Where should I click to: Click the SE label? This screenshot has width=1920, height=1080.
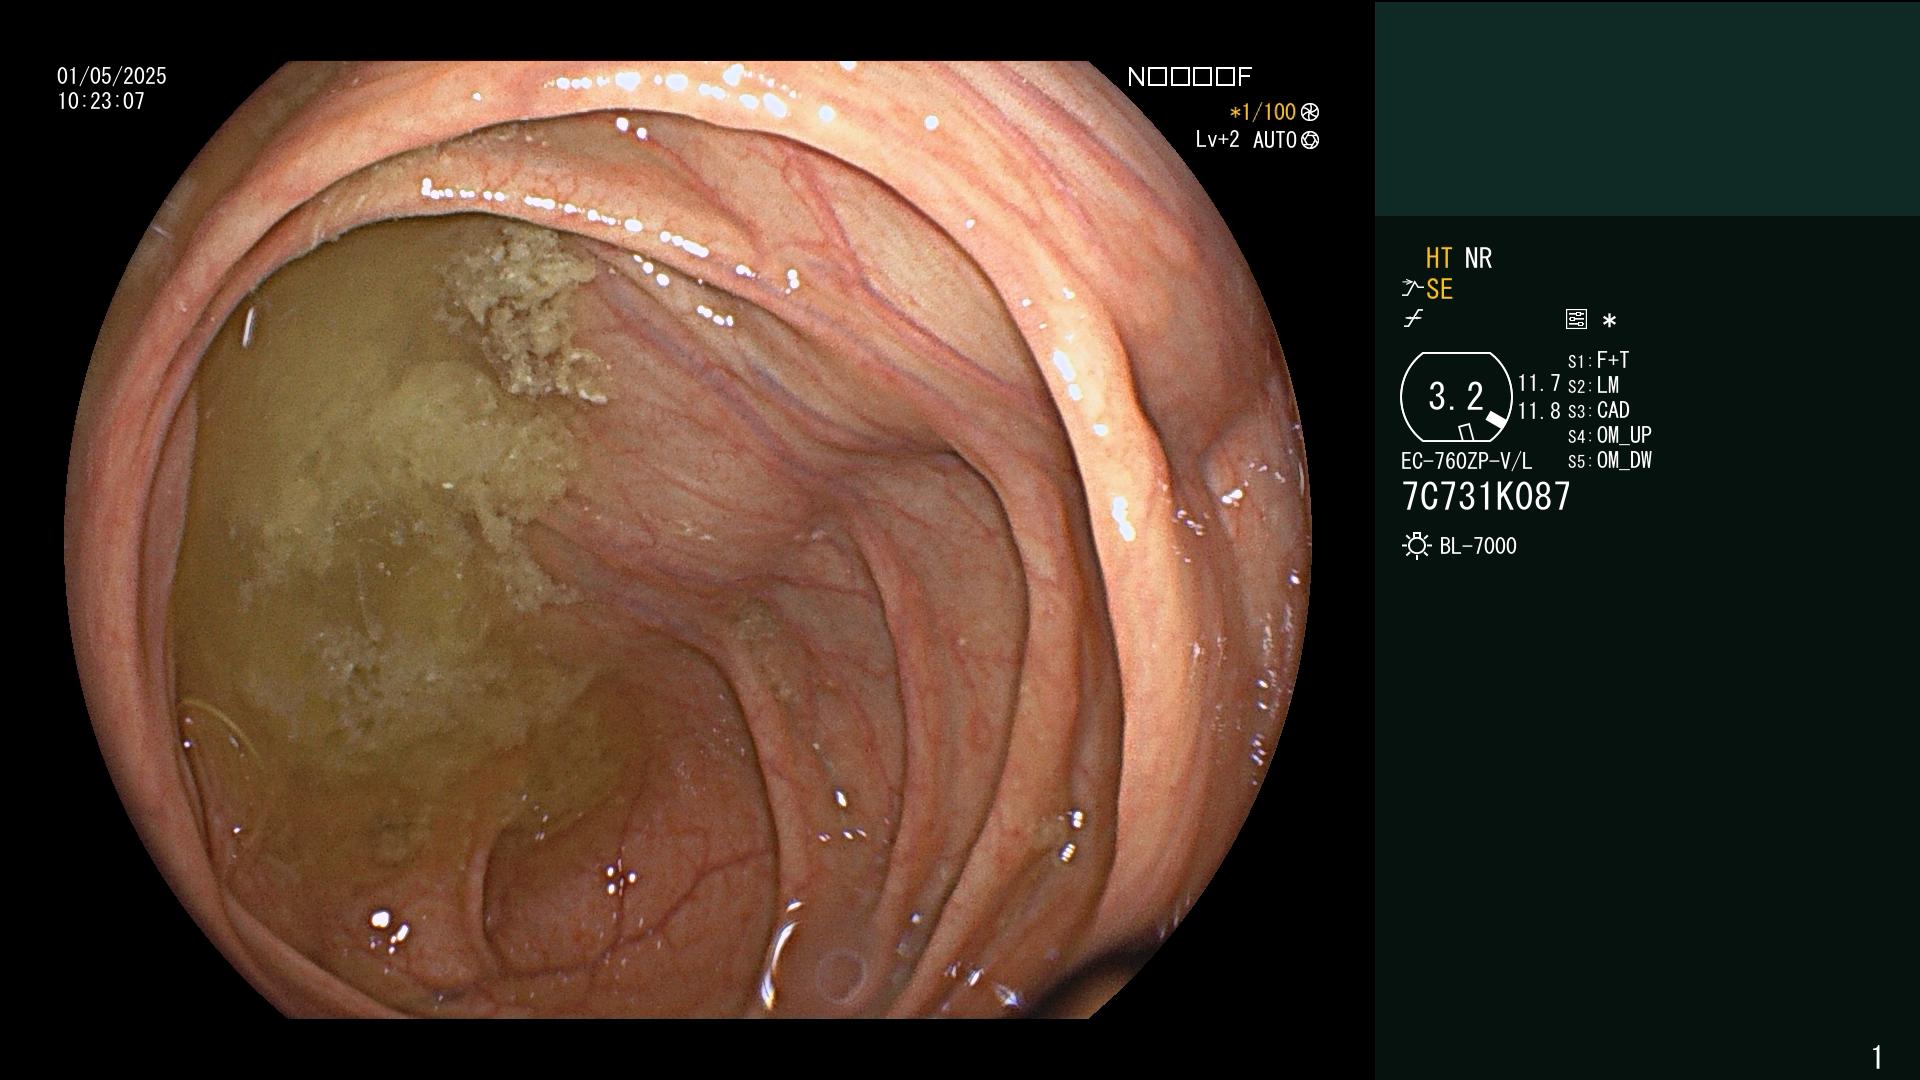(x=1439, y=289)
